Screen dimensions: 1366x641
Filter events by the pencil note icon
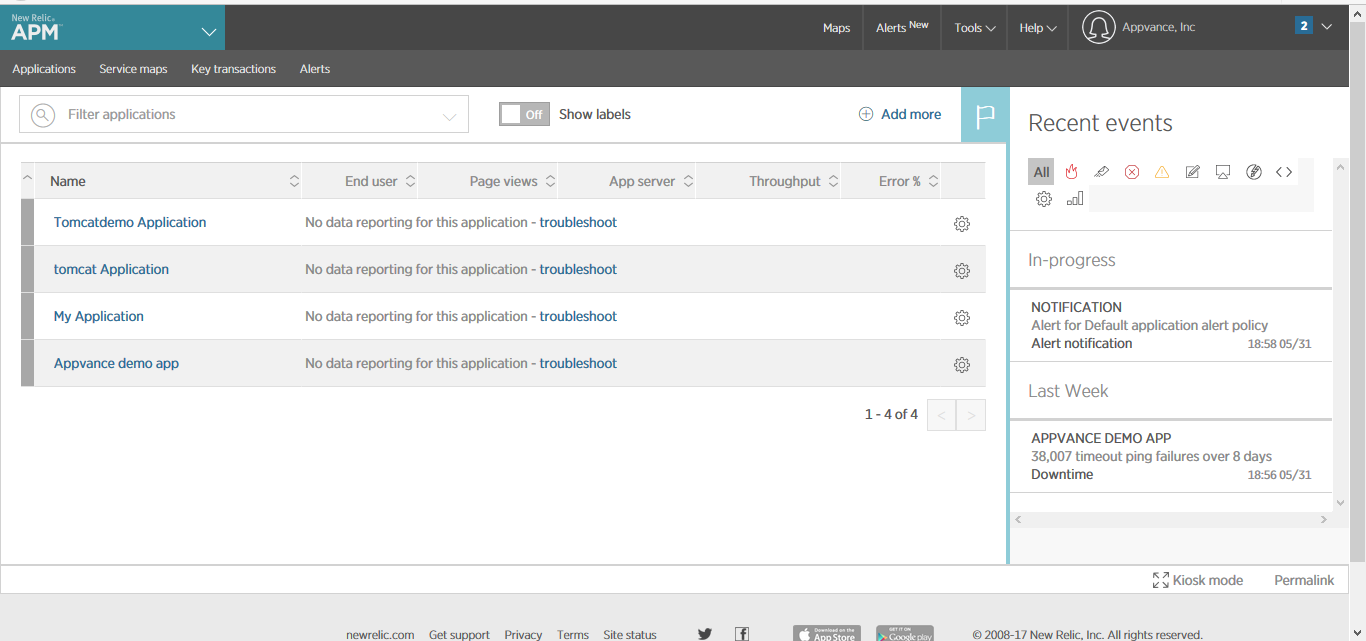coord(1192,172)
